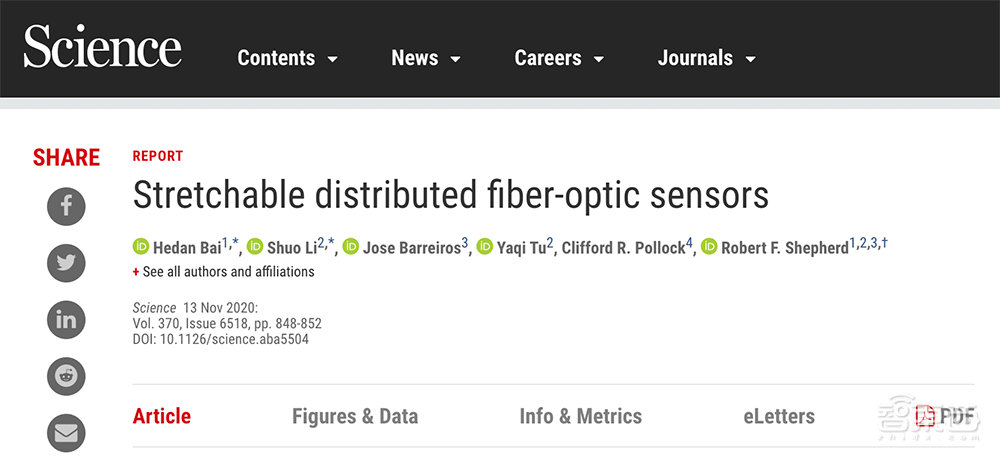Open Shuo Li's ORCID icon
The height and width of the screenshot is (459, 1000).
pyautogui.click(x=255, y=247)
